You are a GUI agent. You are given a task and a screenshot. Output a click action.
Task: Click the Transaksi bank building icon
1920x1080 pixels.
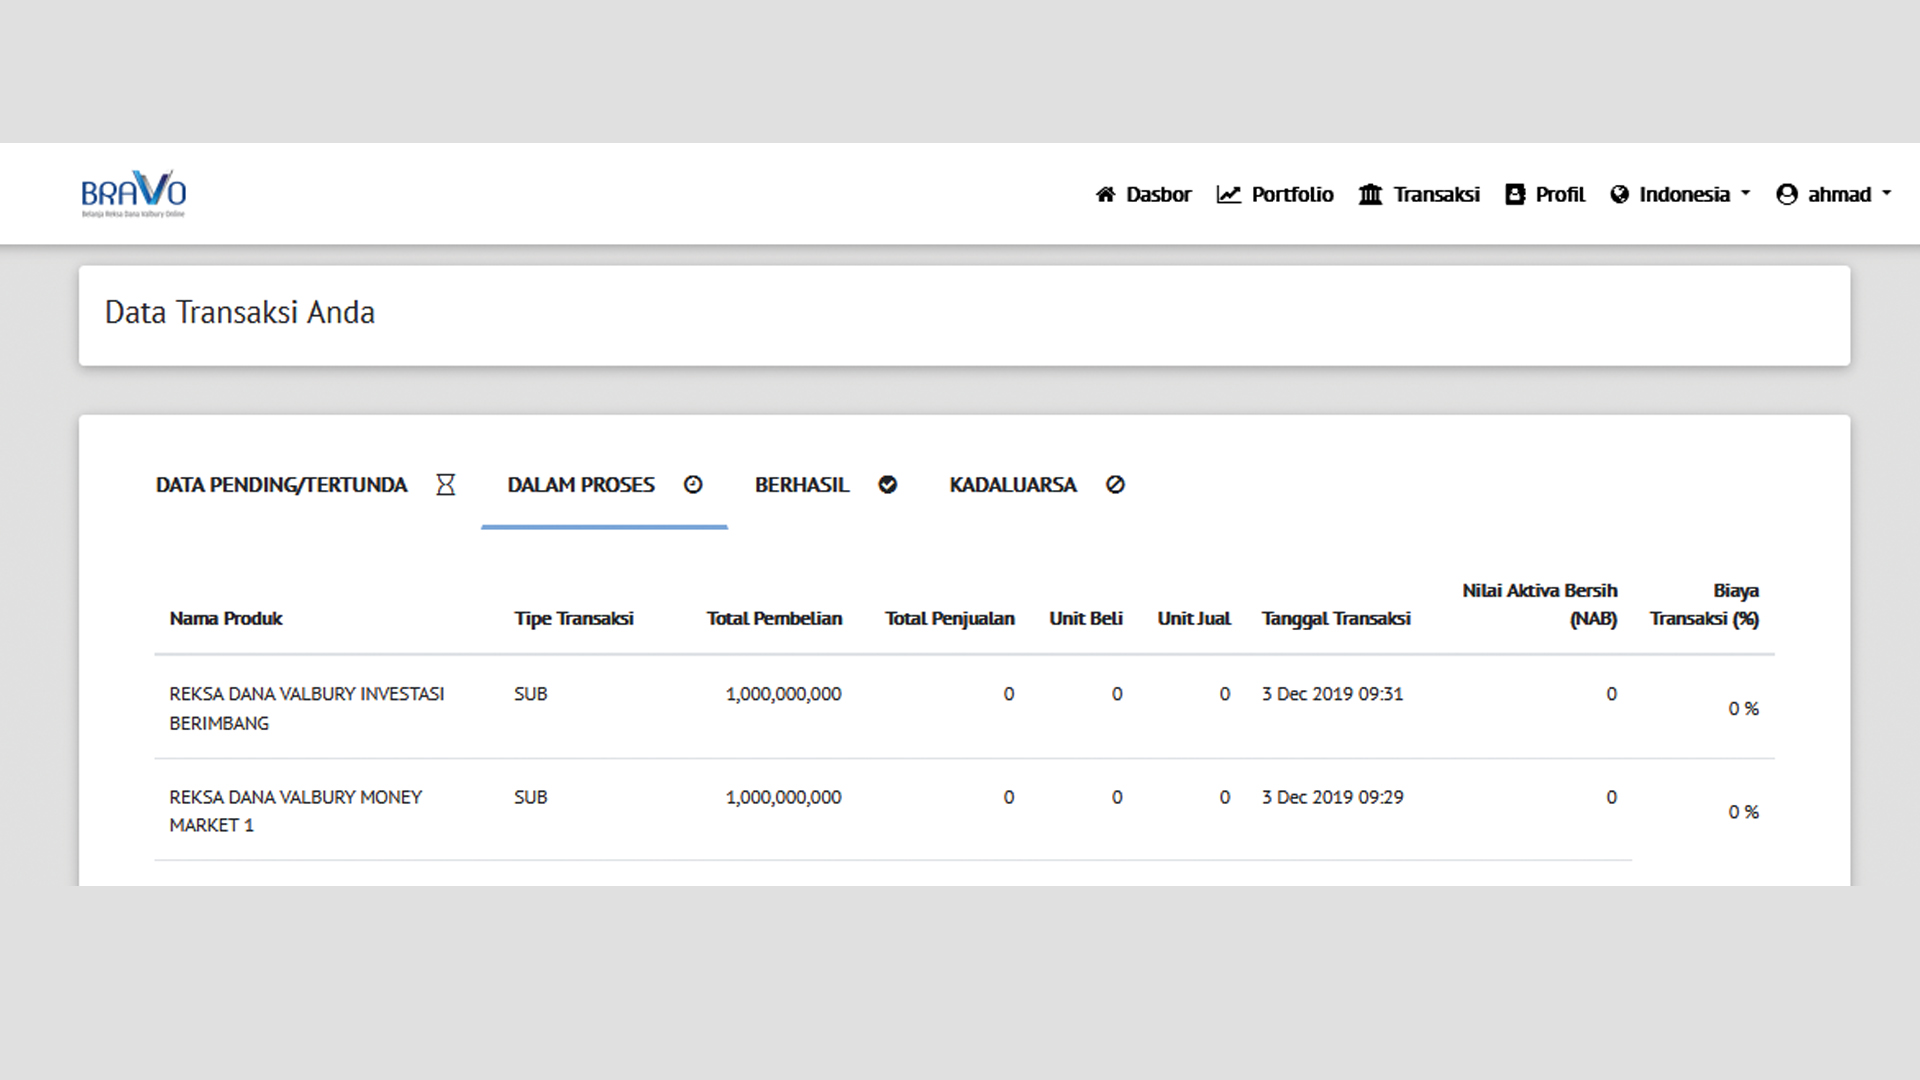click(x=1370, y=195)
